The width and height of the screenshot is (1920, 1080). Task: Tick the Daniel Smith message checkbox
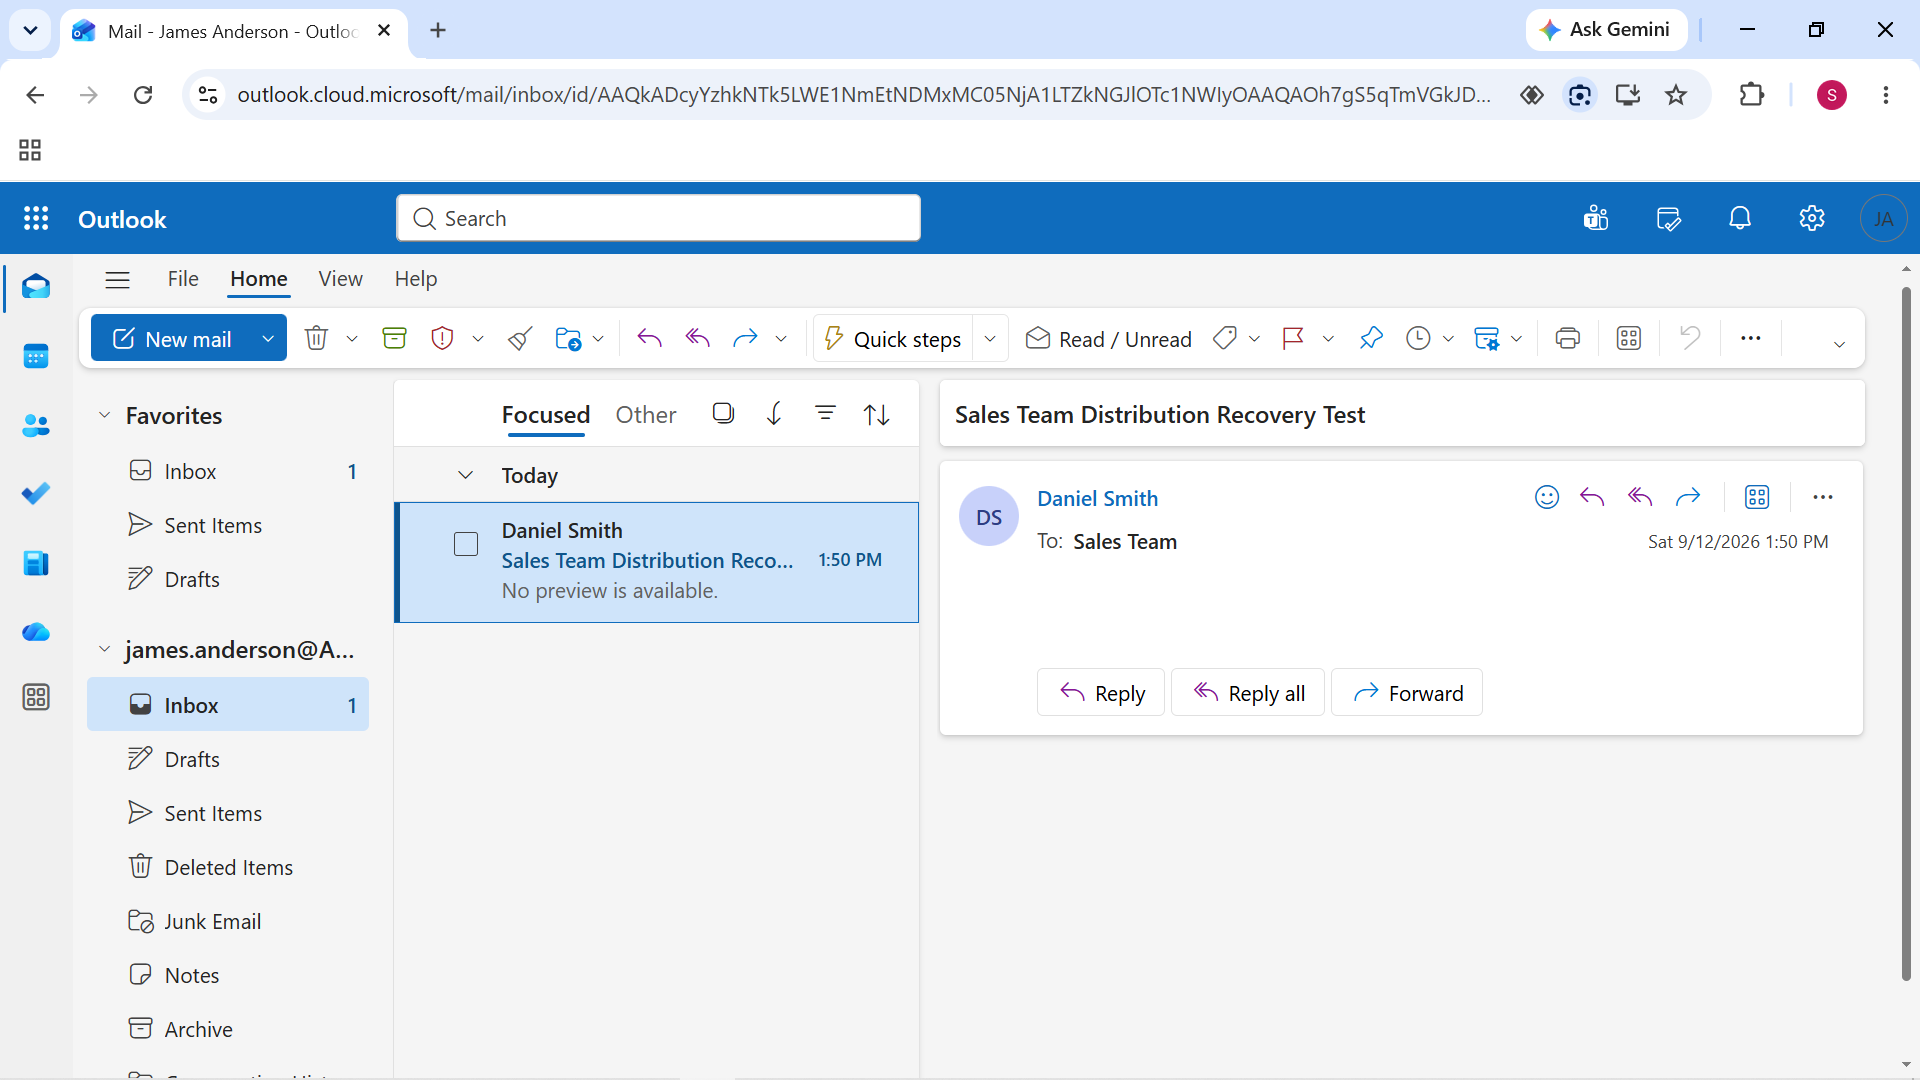pyautogui.click(x=466, y=544)
